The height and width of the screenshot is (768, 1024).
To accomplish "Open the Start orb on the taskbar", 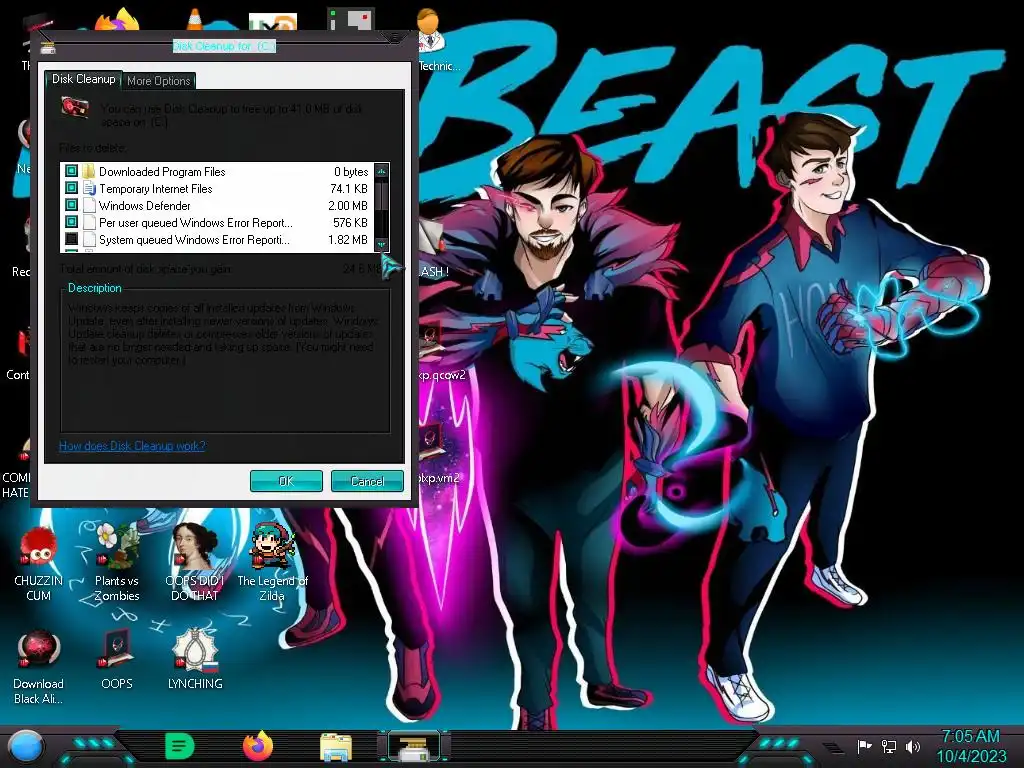I will [26, 747].
